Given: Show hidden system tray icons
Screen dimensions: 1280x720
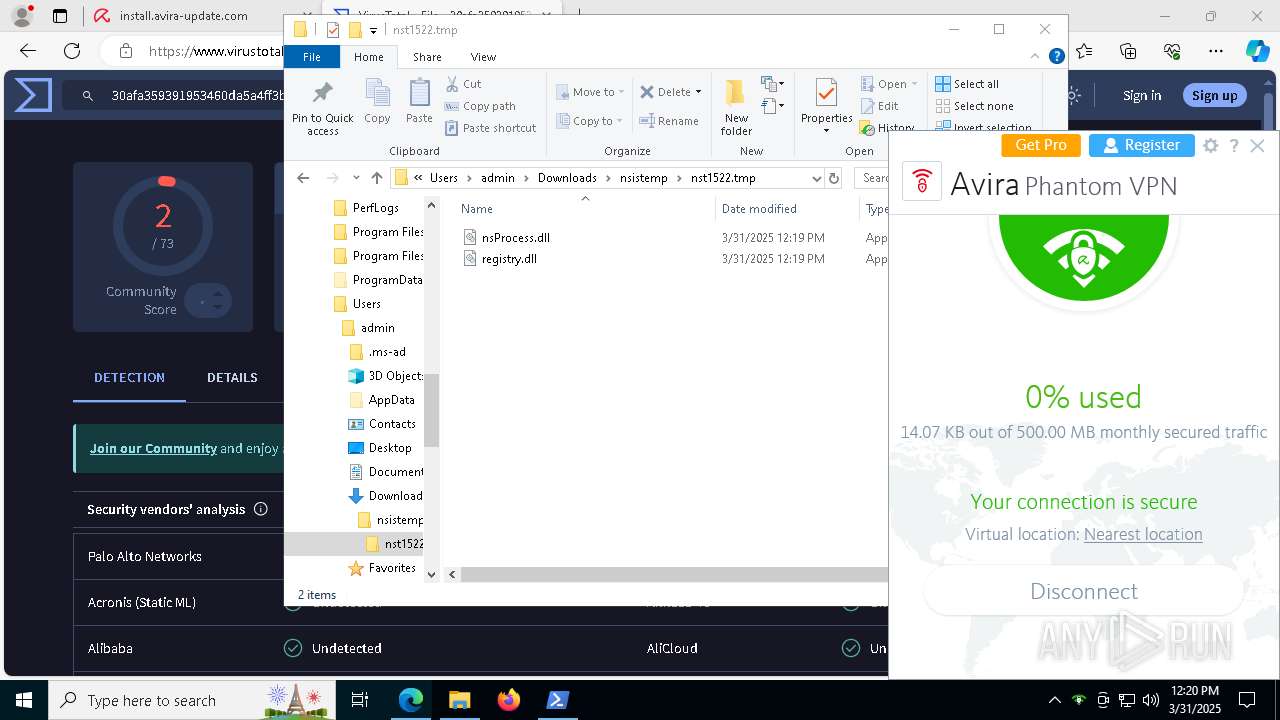Looking at the screenshot, I should (x=1054, y=700).
